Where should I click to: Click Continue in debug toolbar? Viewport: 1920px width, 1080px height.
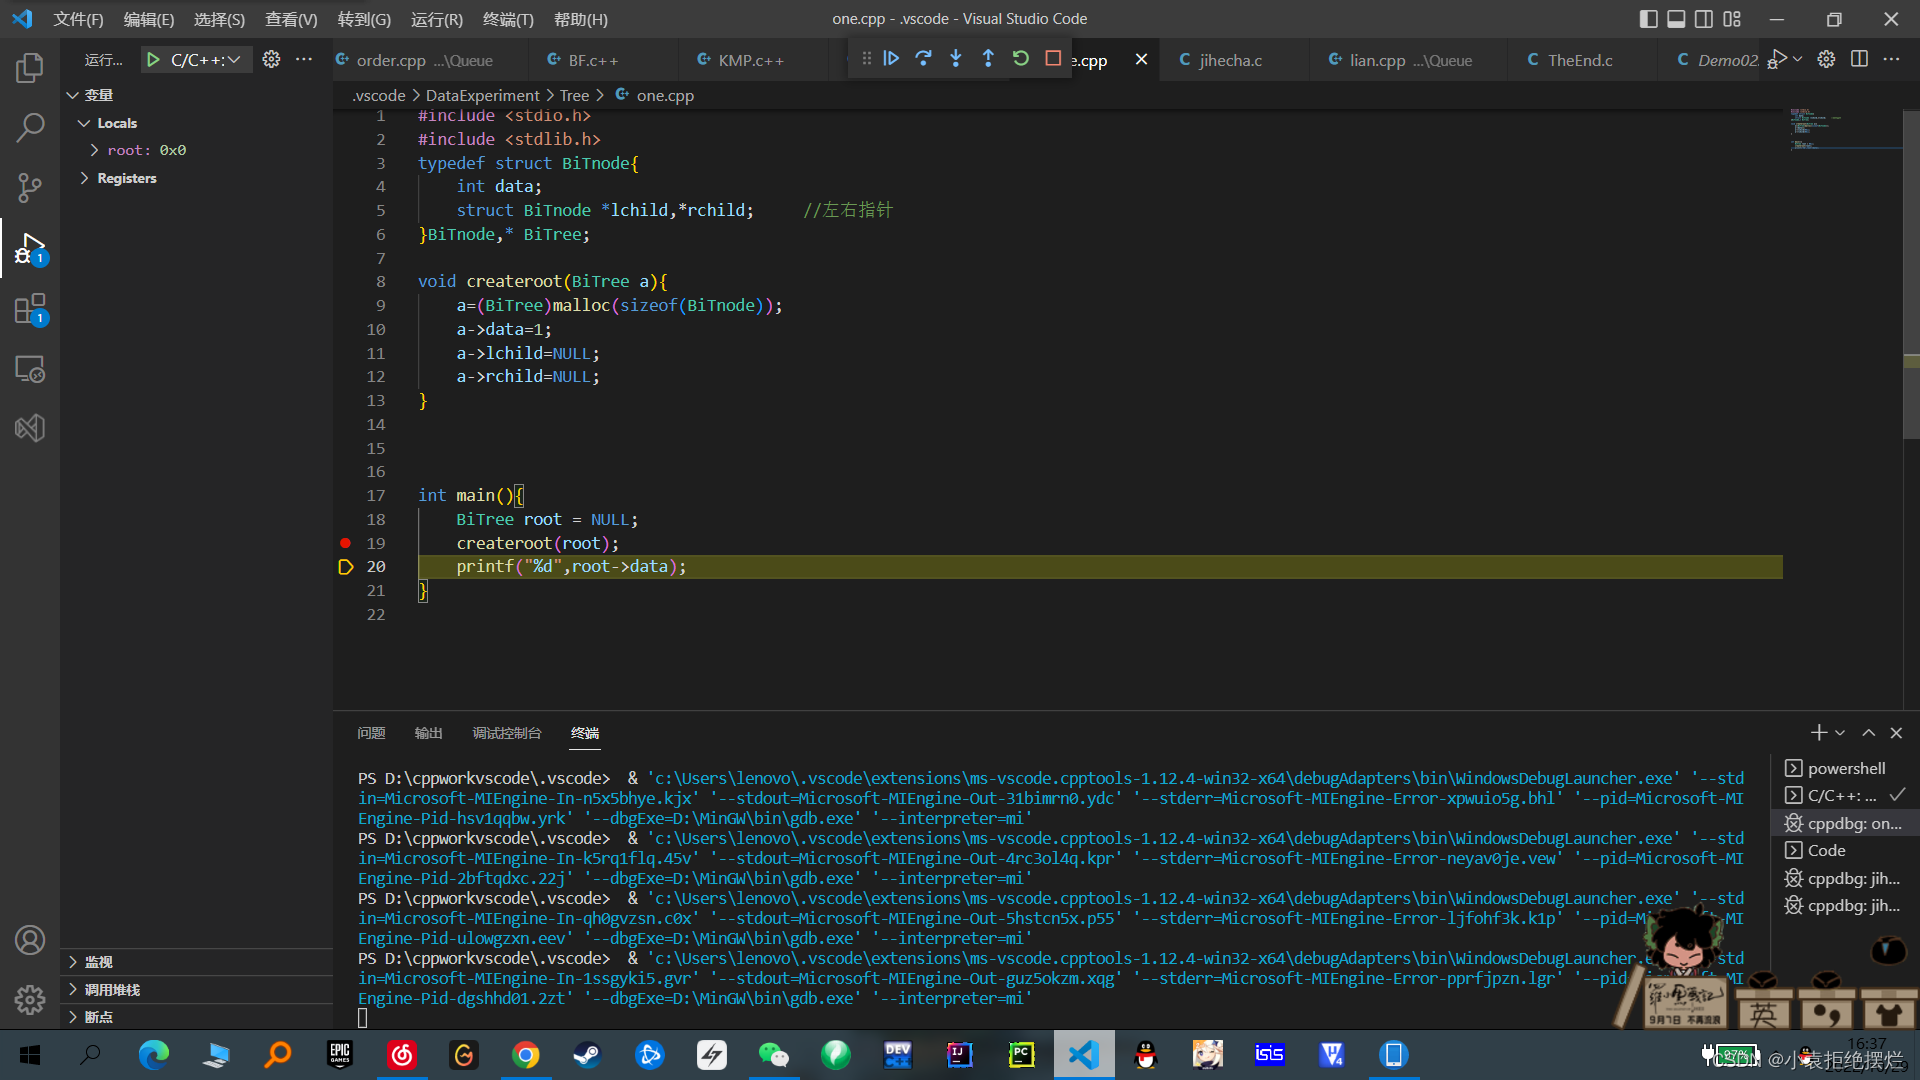pos(891,59)
